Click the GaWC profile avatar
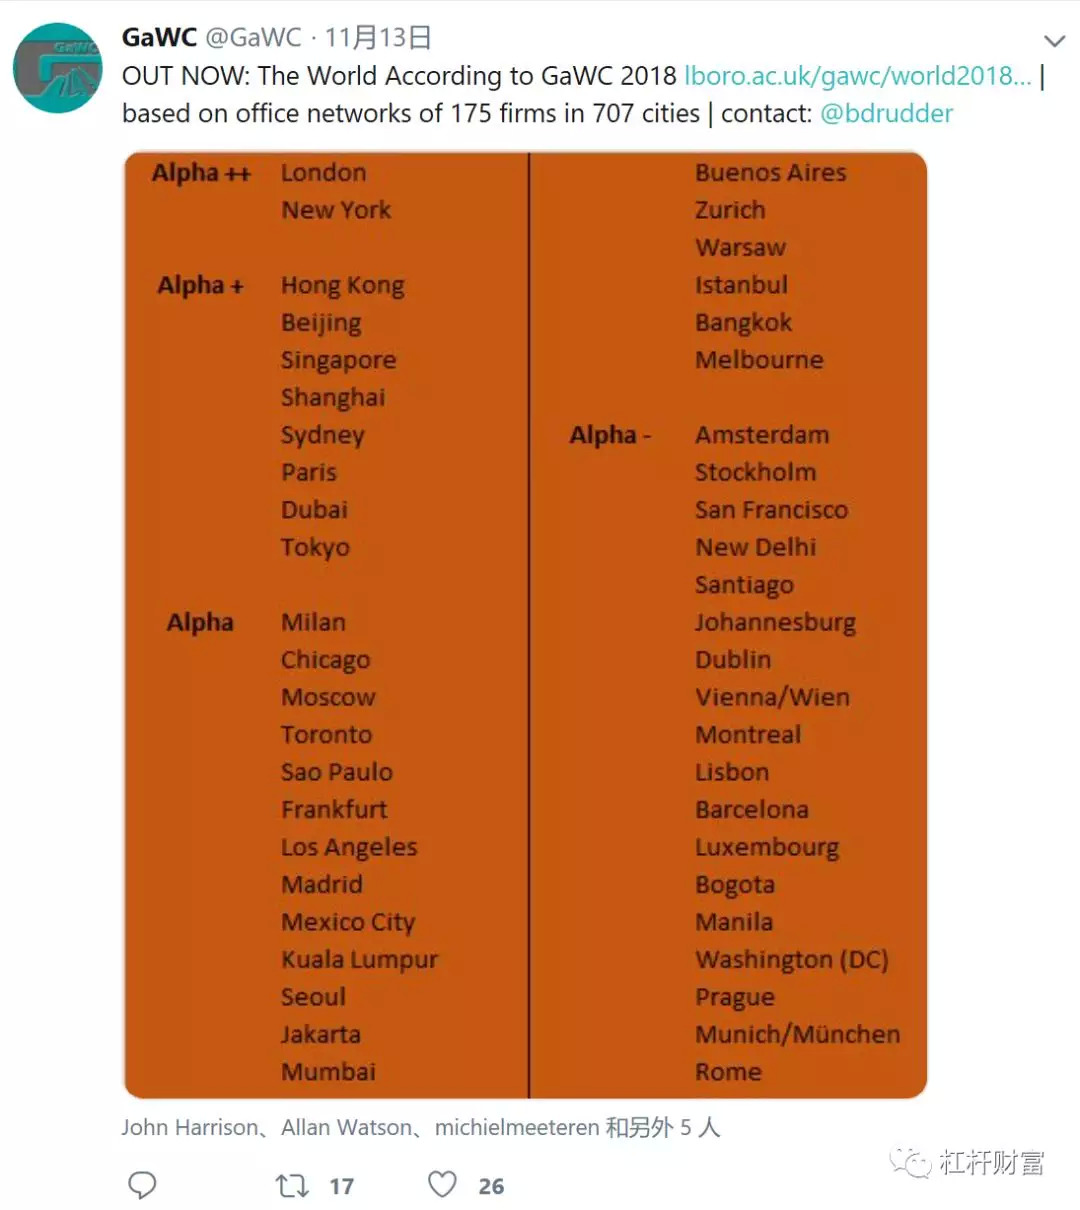This screenshot has height=1210, width=1080. [57, 68]
